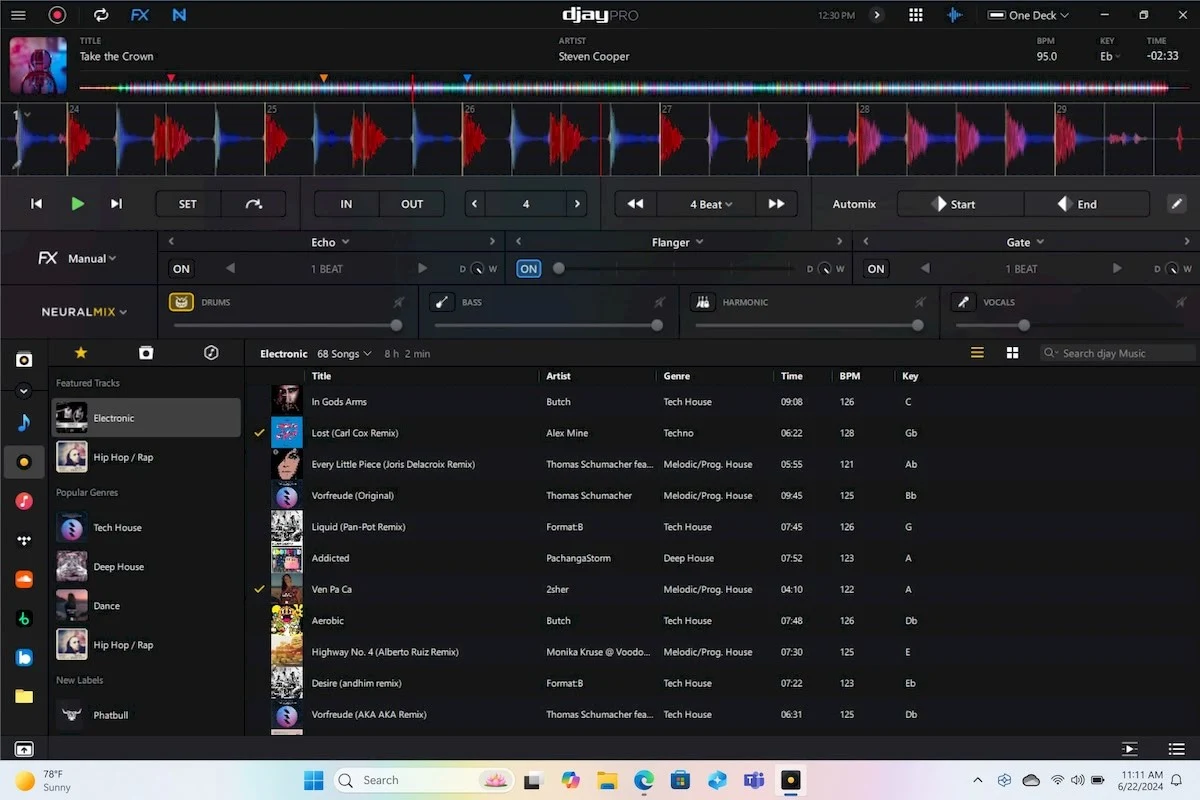Toggle the blue waveform view icon
1200x800 pixels.
(x=955, y=15)
